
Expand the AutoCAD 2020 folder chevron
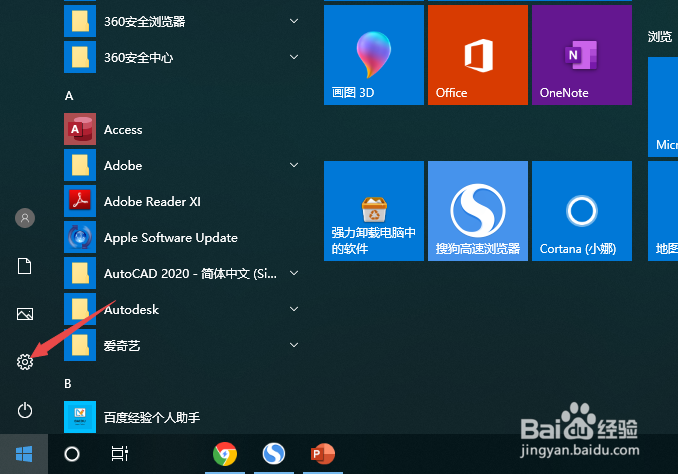click(294, 273)
